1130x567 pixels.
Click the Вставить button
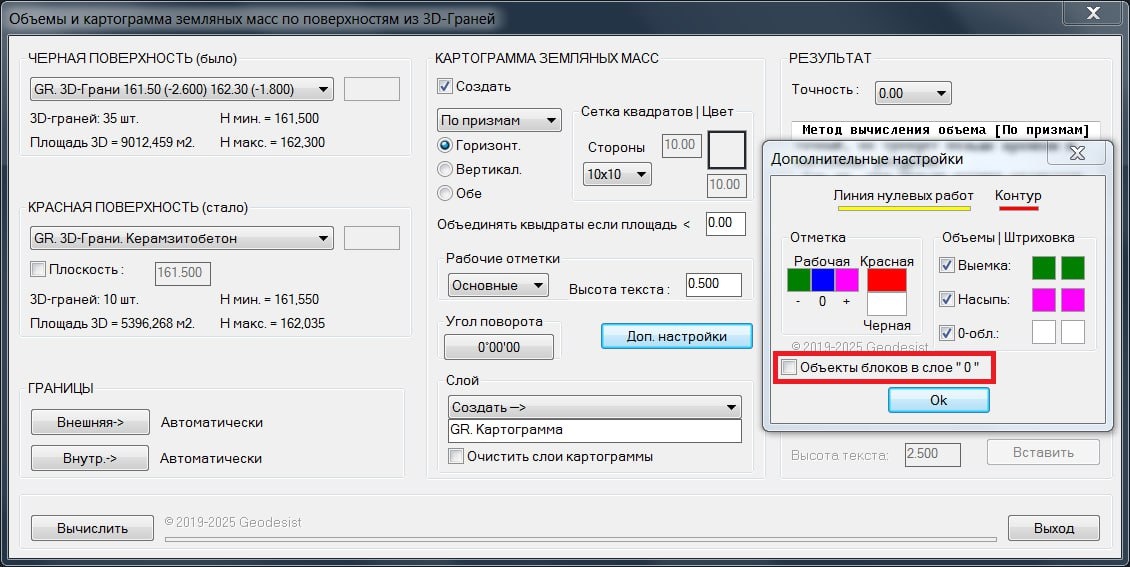1043,452
